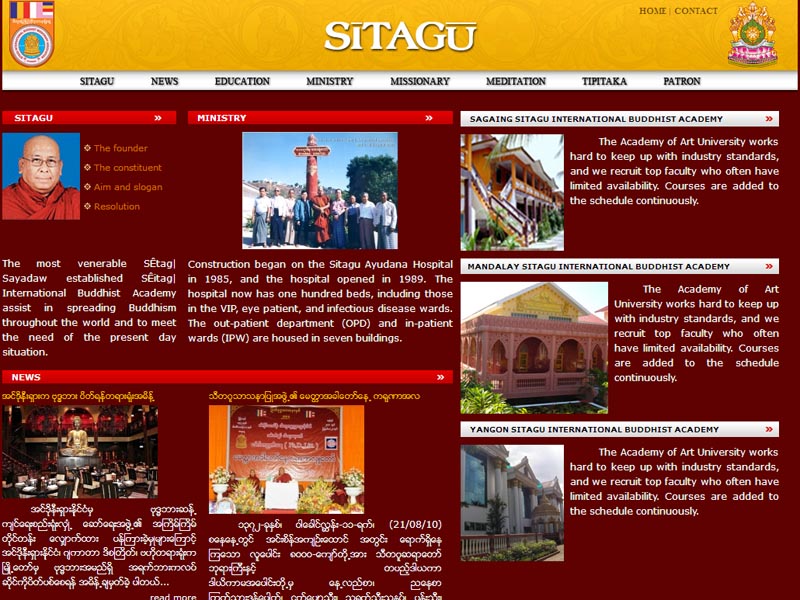This screenshot has height=600, width=800.
Task: Open the MEDITATION navigation item
Action: 516,81
